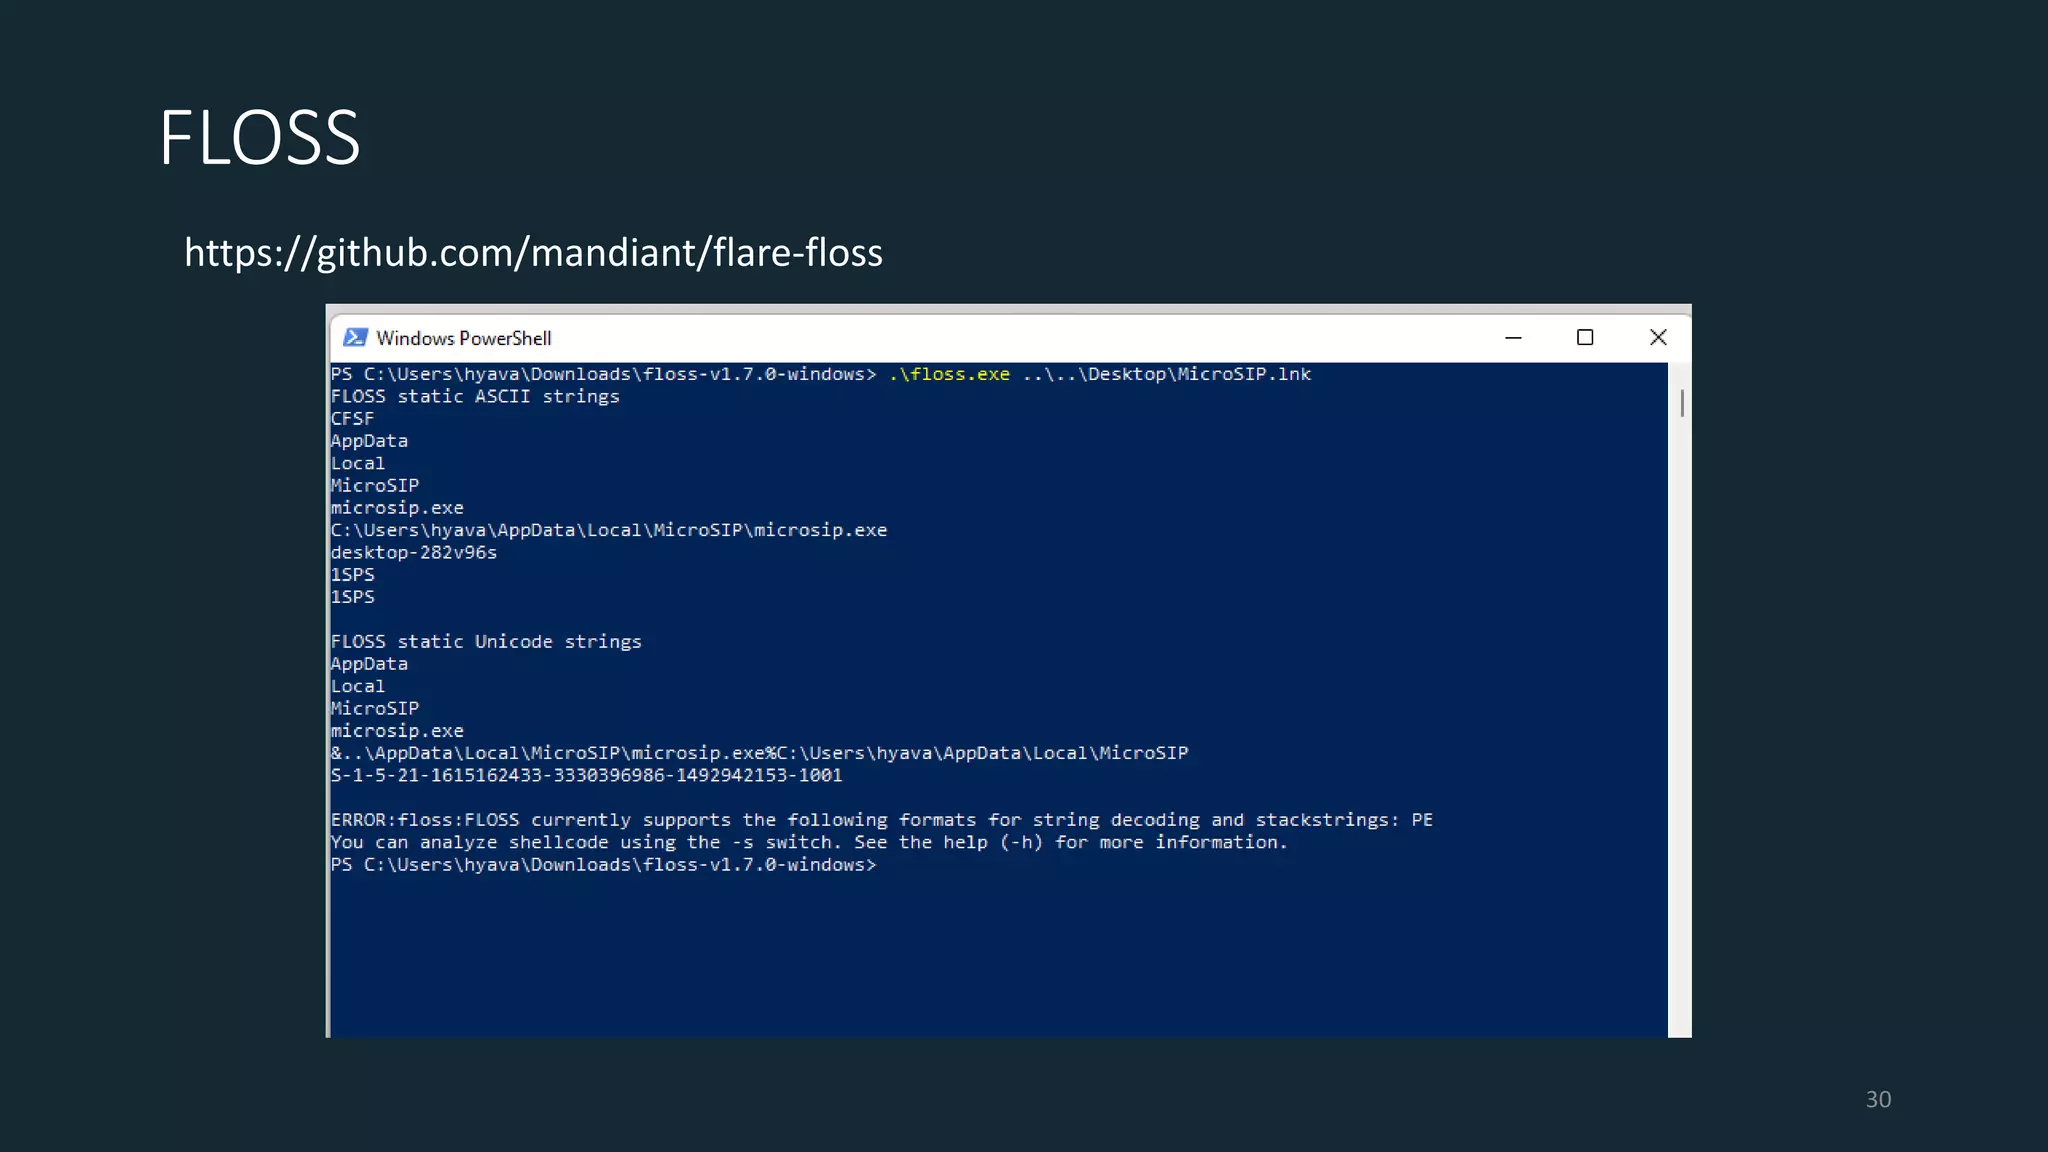Click the MicroSIP.lnk argument in command

pos(1243,374)
